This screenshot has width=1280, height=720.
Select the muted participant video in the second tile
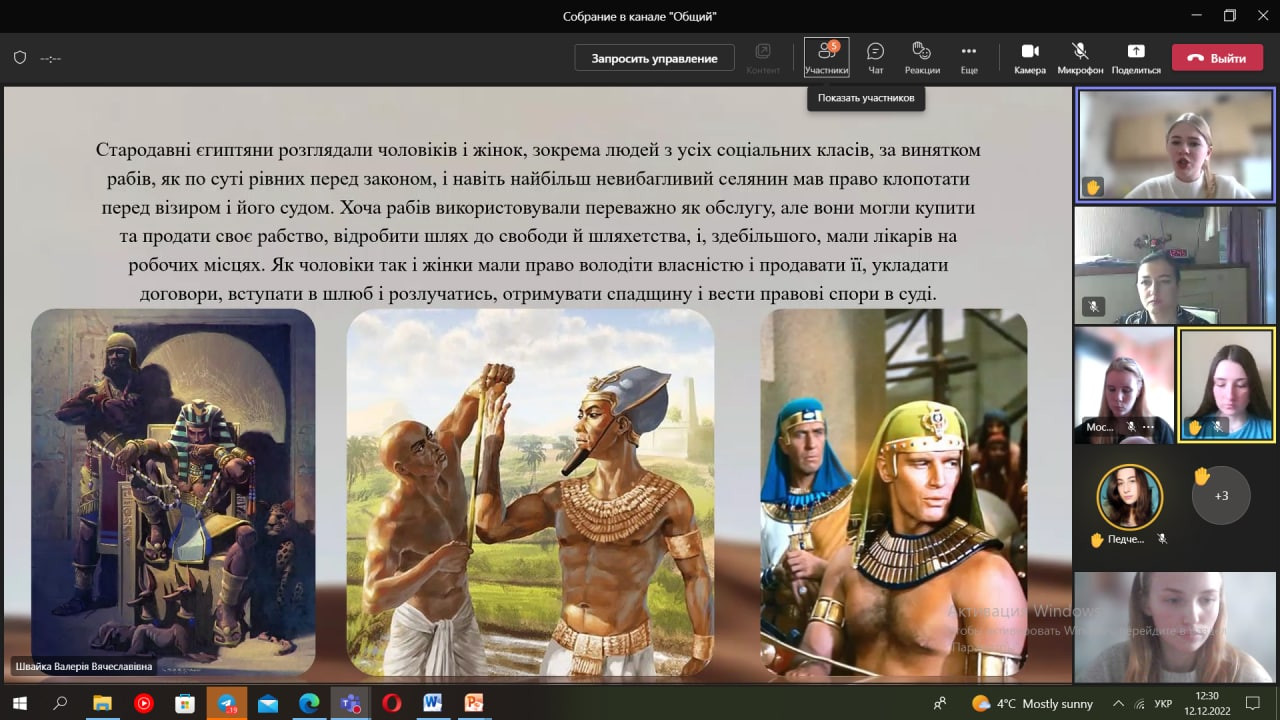pyautogui.click(x=1175, y=265)
